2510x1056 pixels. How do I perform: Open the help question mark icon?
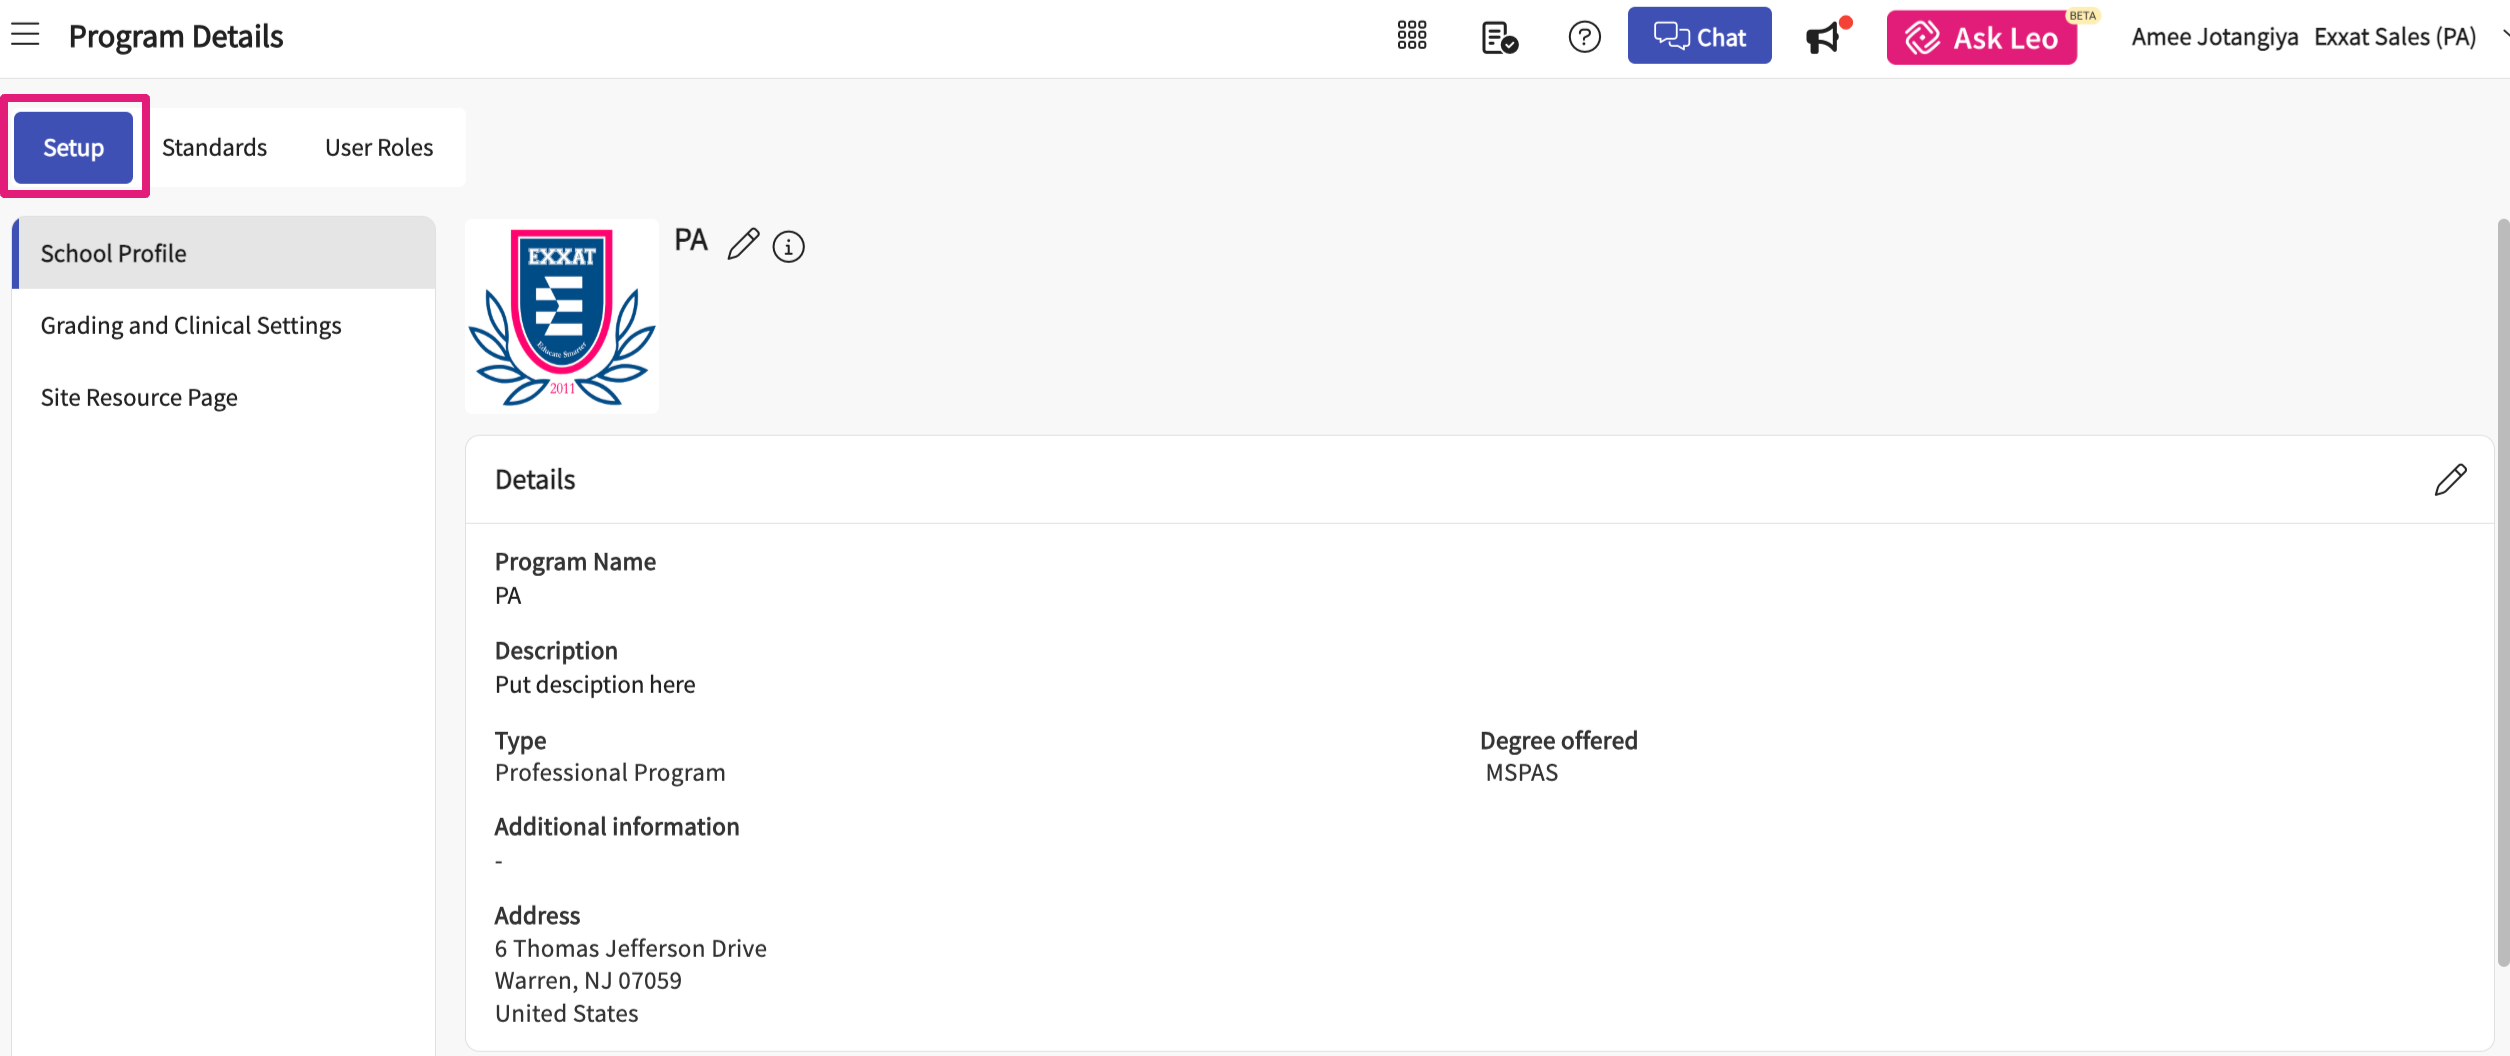click(1584, 37)
